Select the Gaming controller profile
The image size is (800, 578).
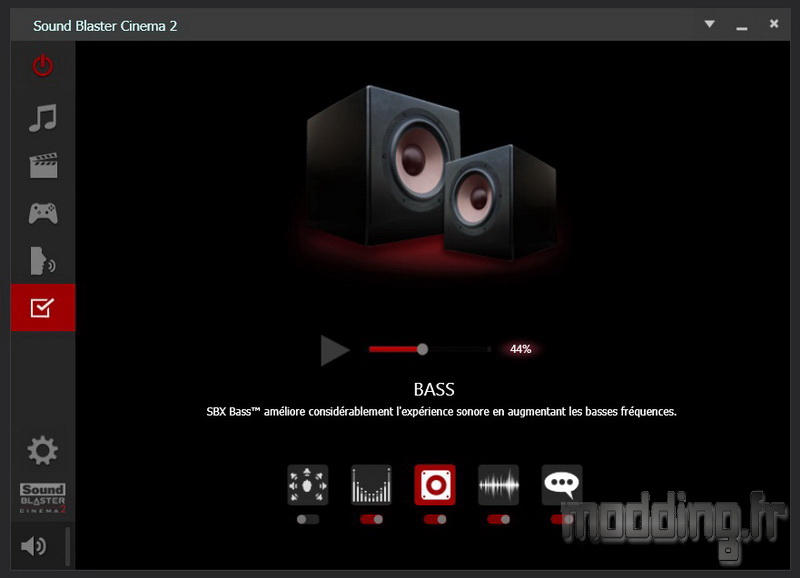[43, 213]
